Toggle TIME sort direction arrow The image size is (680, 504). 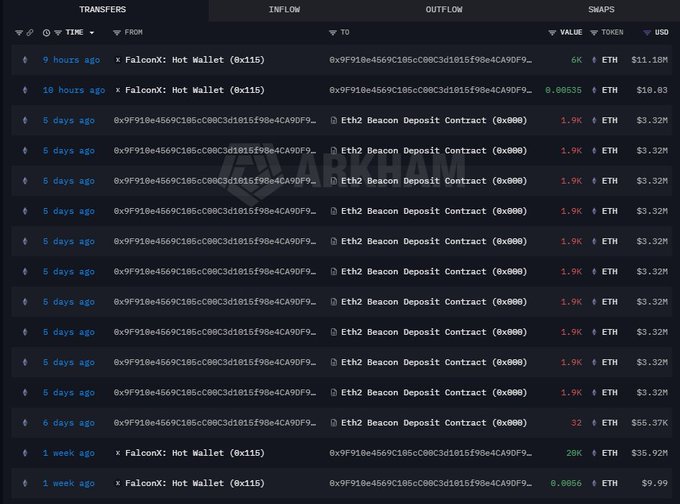click(92, 33)
